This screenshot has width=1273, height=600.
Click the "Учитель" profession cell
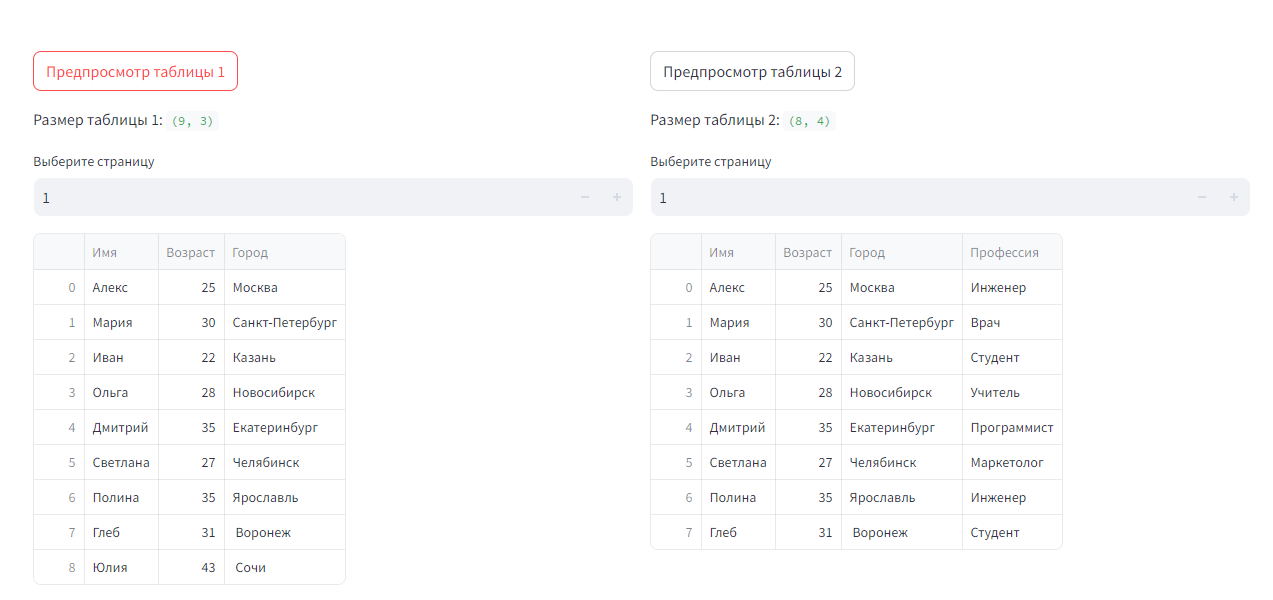[1012, 392]
